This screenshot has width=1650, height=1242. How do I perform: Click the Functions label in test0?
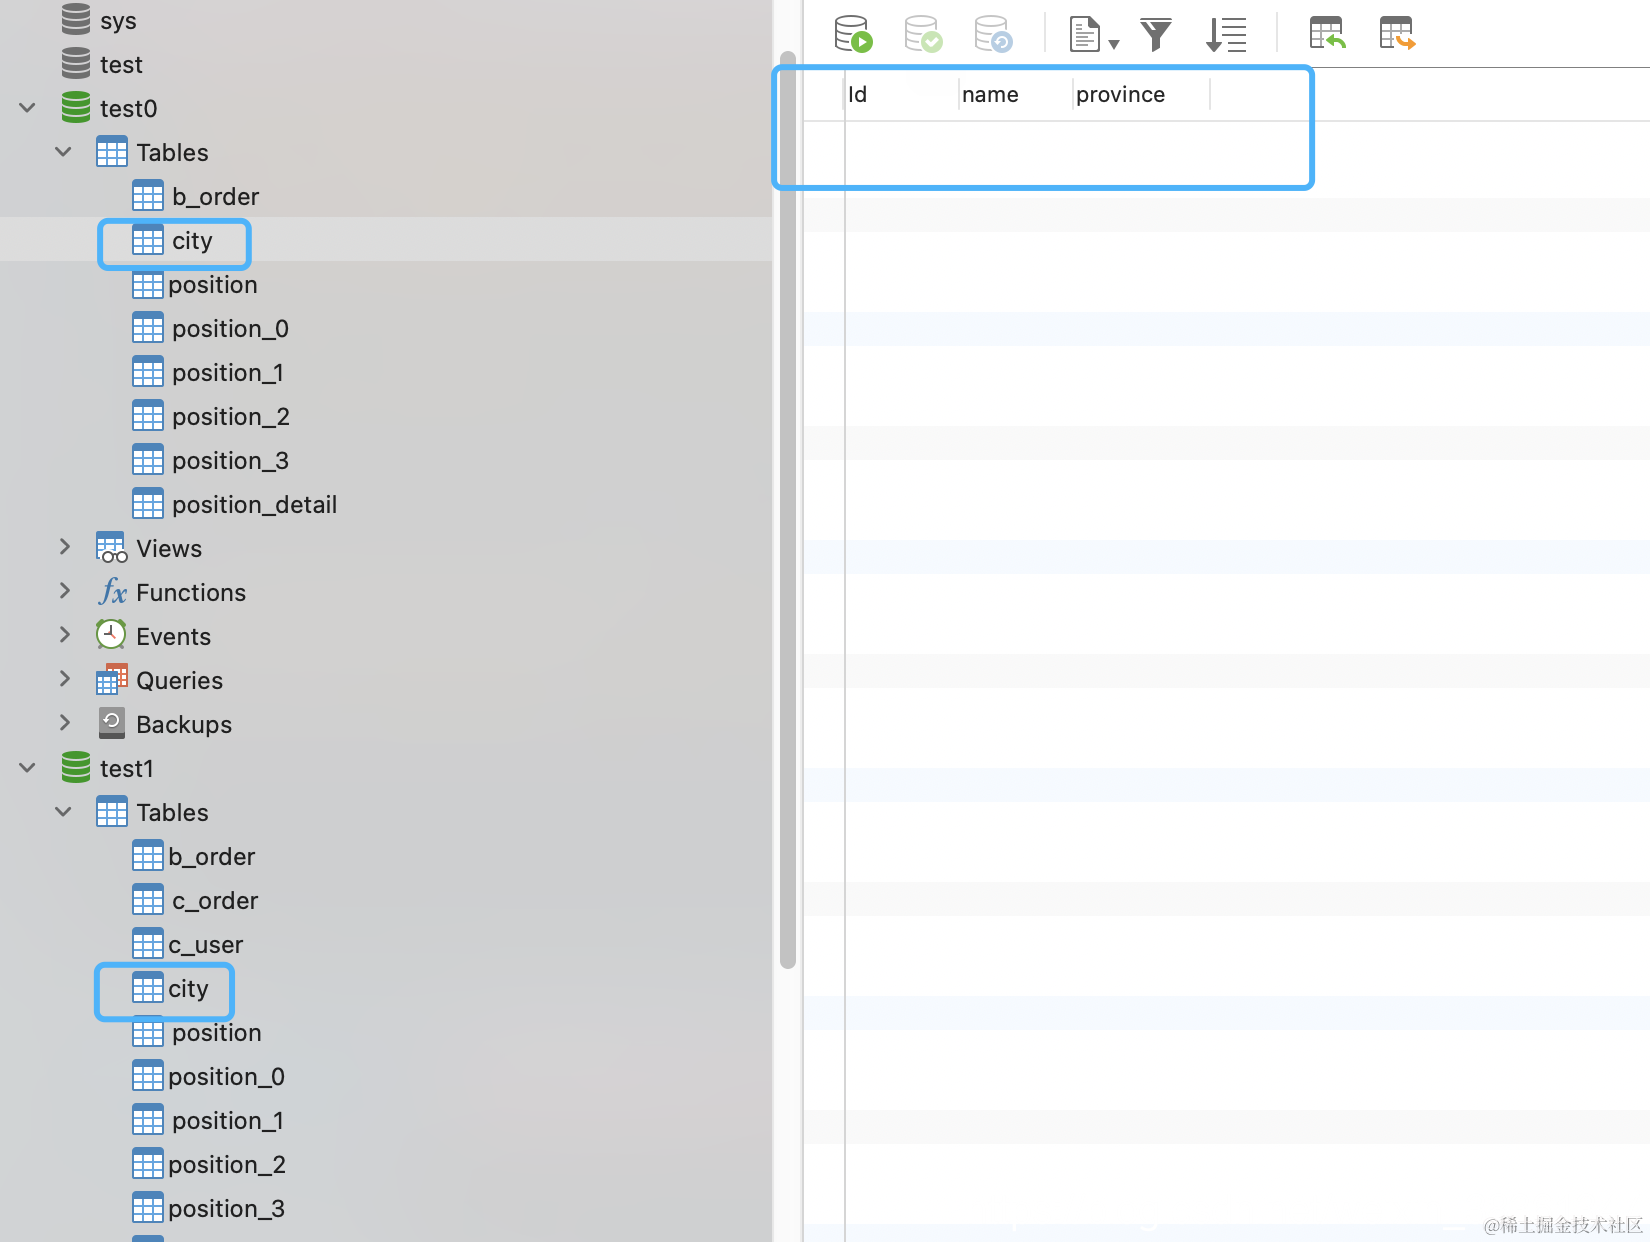pos(191,592)
